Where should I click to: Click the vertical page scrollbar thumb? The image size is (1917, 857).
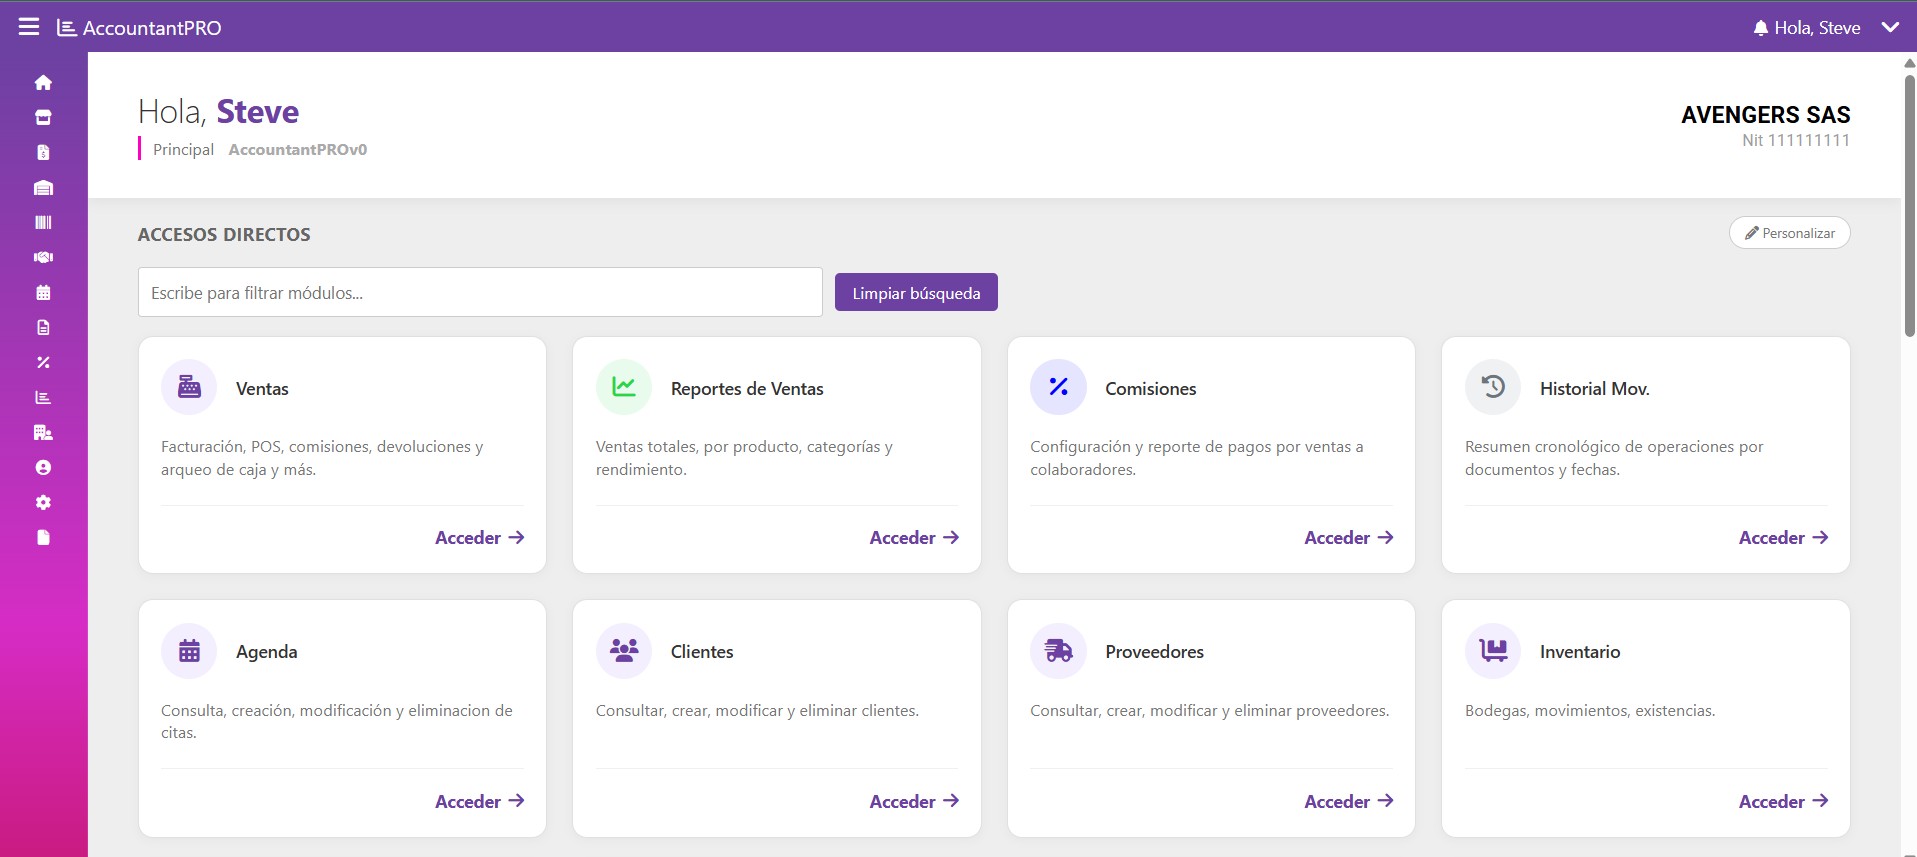(x=1909, y=205)
